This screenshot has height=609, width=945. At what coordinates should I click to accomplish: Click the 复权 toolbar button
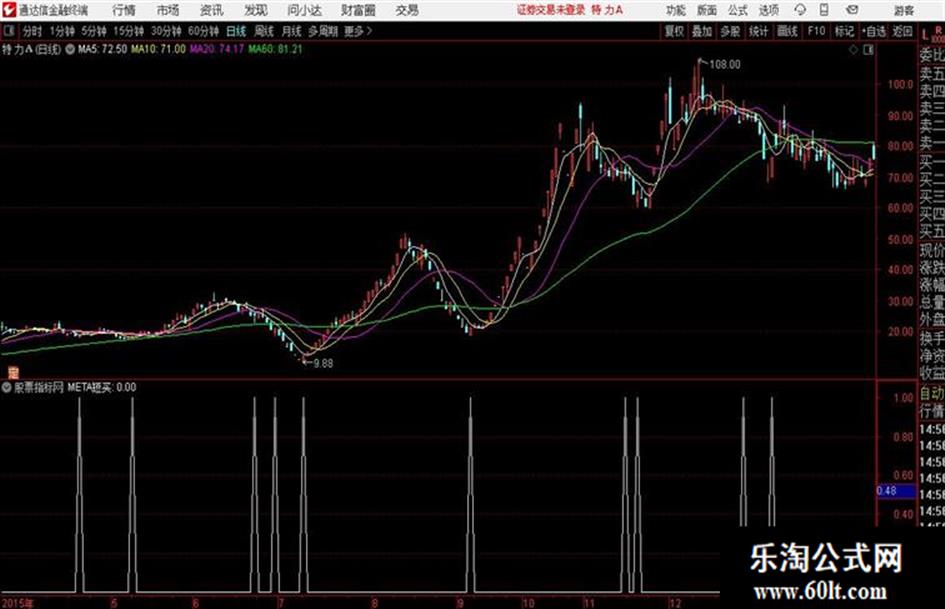point(674,31)
